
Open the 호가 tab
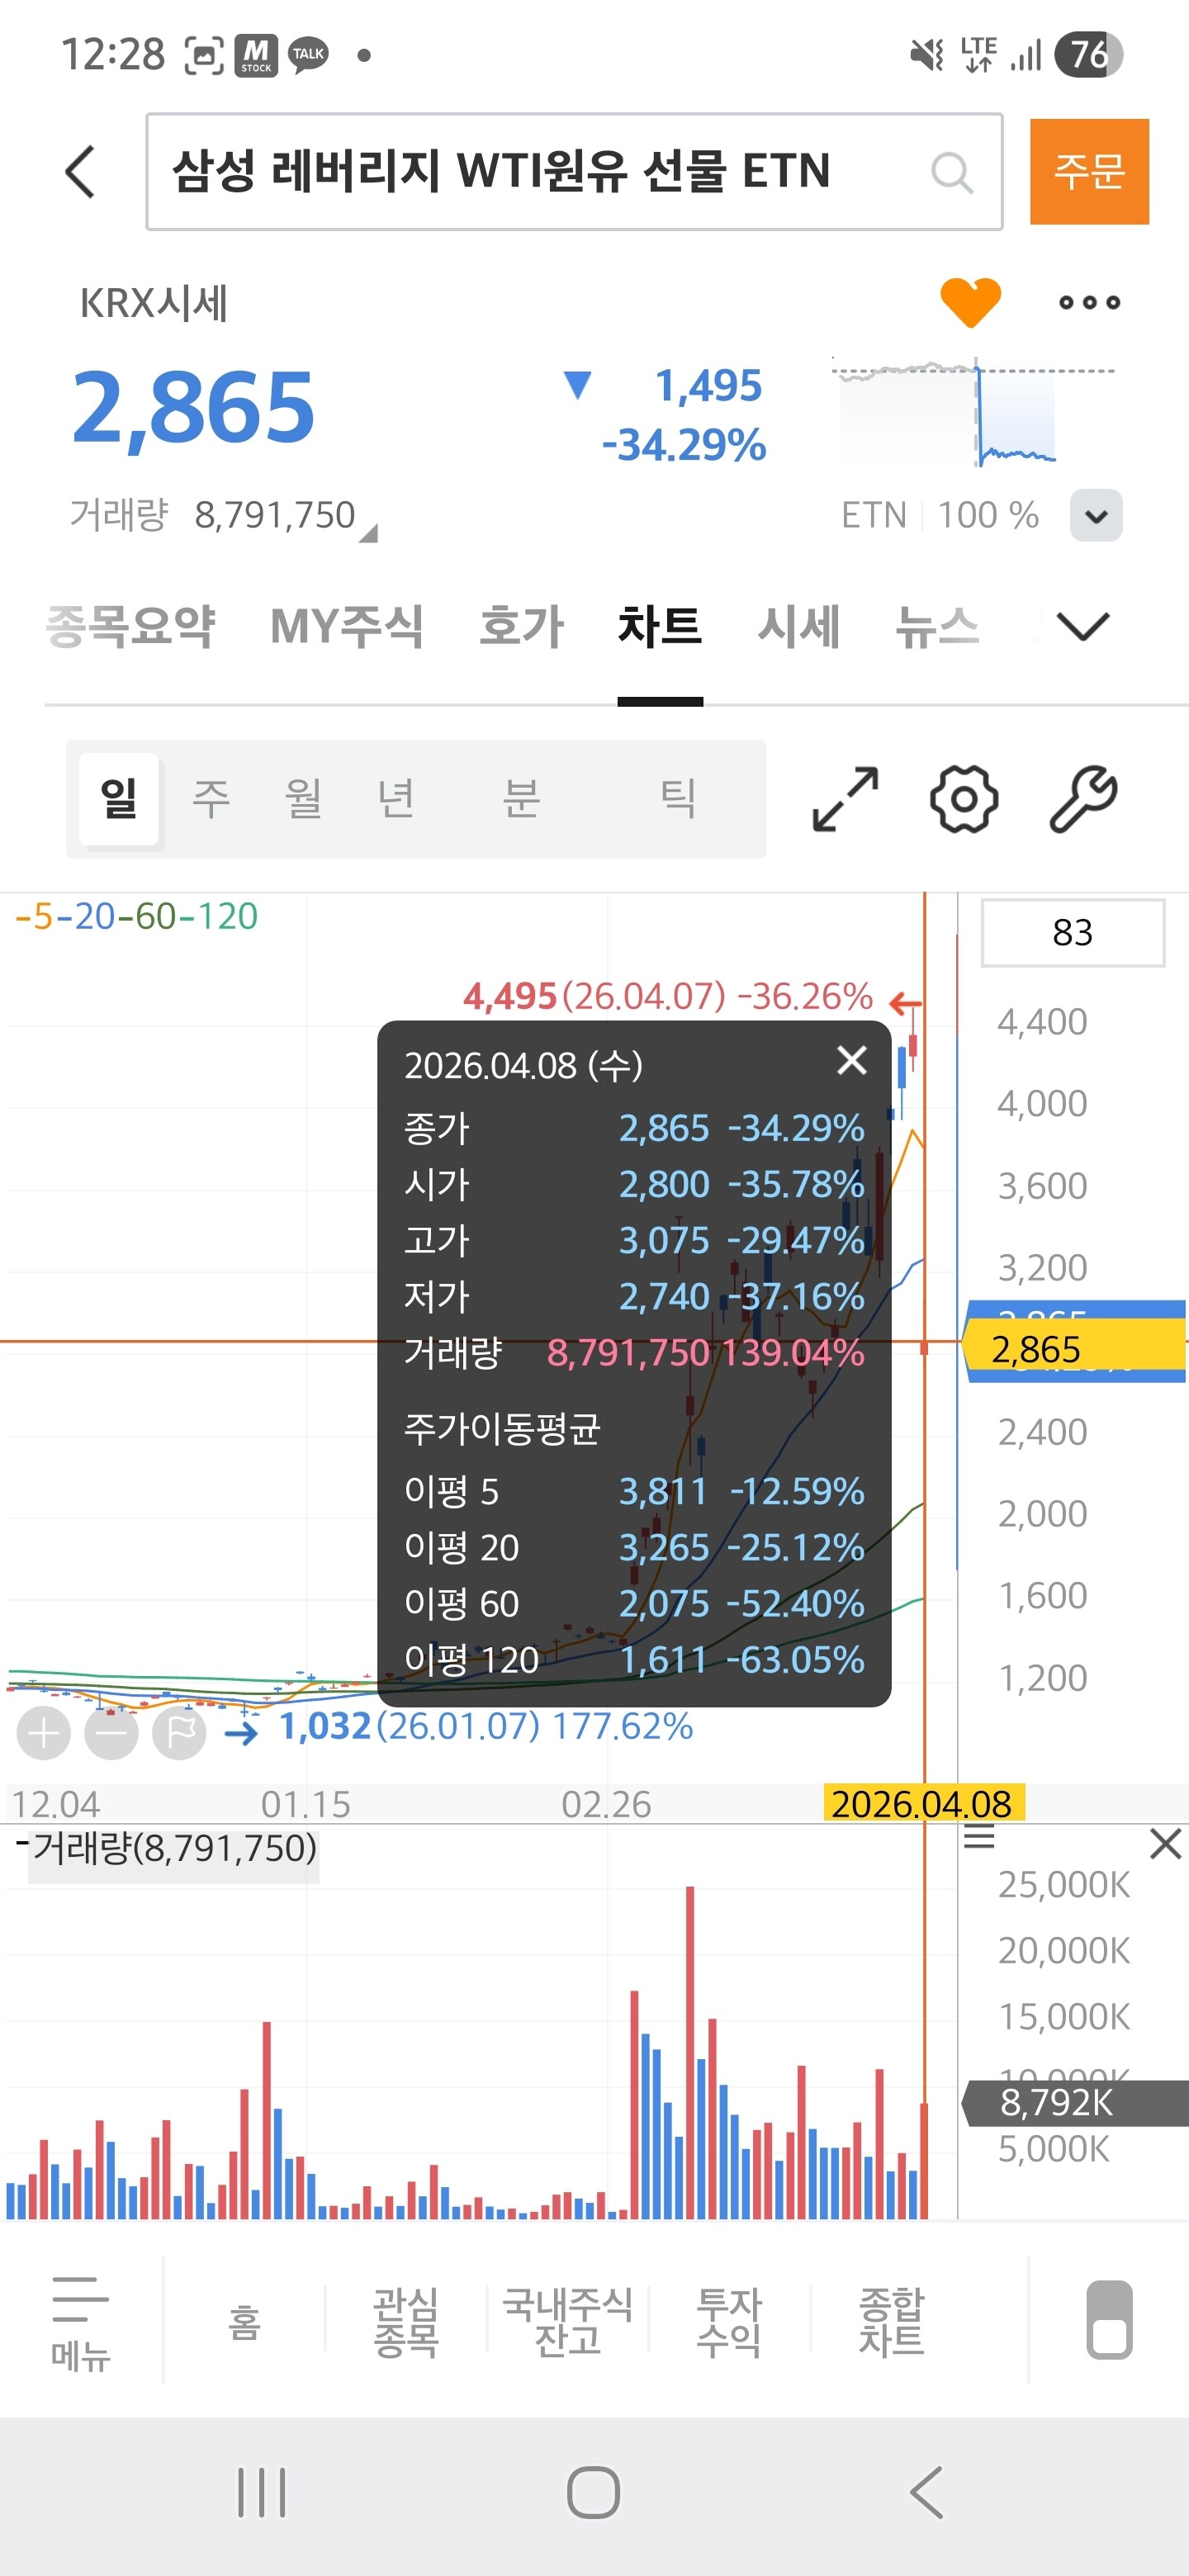[521, 627]
